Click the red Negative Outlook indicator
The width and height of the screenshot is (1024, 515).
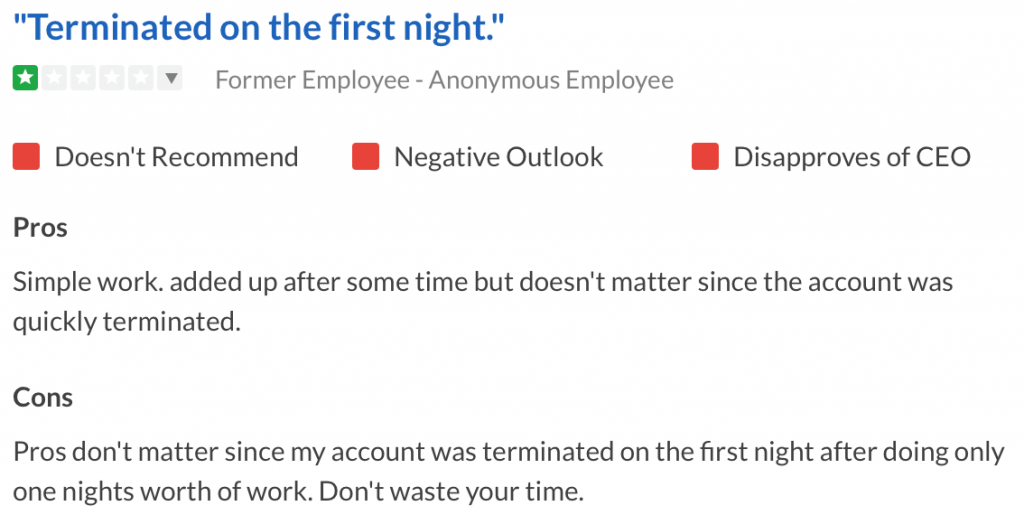point(366,157)
